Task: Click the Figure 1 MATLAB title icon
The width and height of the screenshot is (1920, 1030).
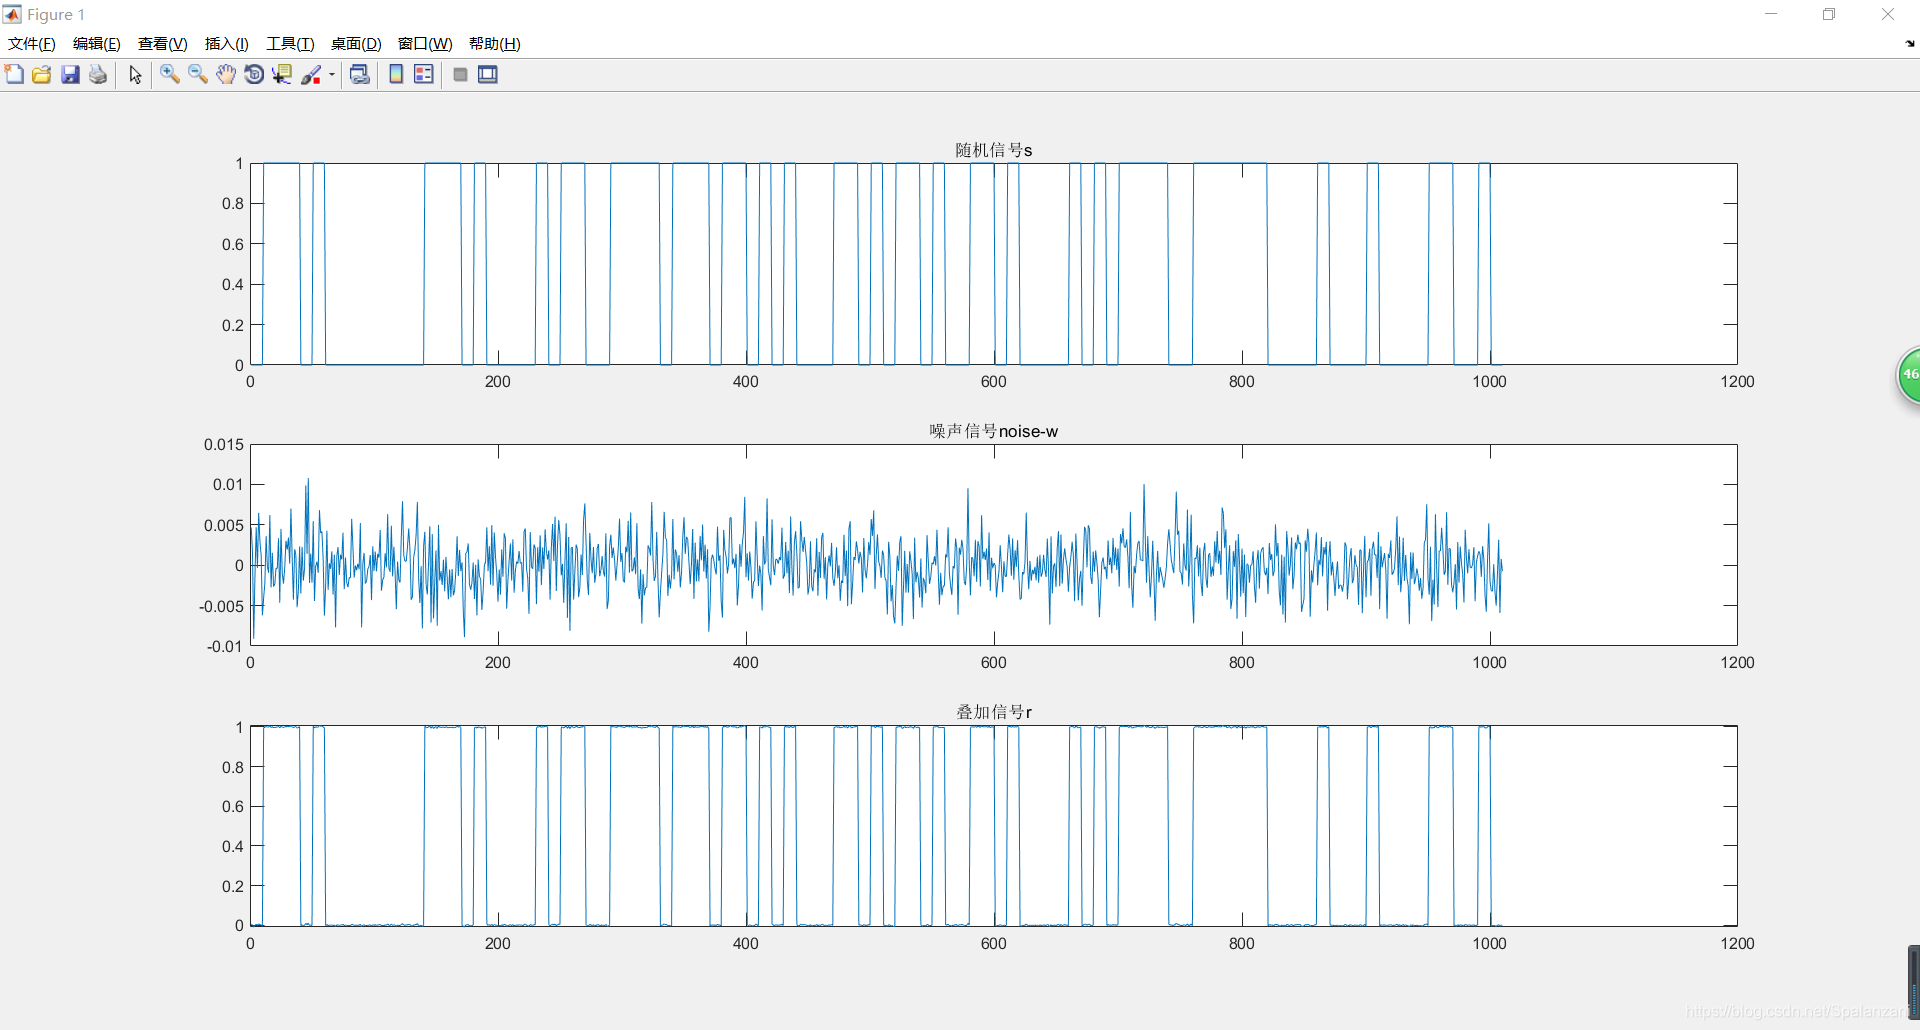Action: click(x=12, y=14)
